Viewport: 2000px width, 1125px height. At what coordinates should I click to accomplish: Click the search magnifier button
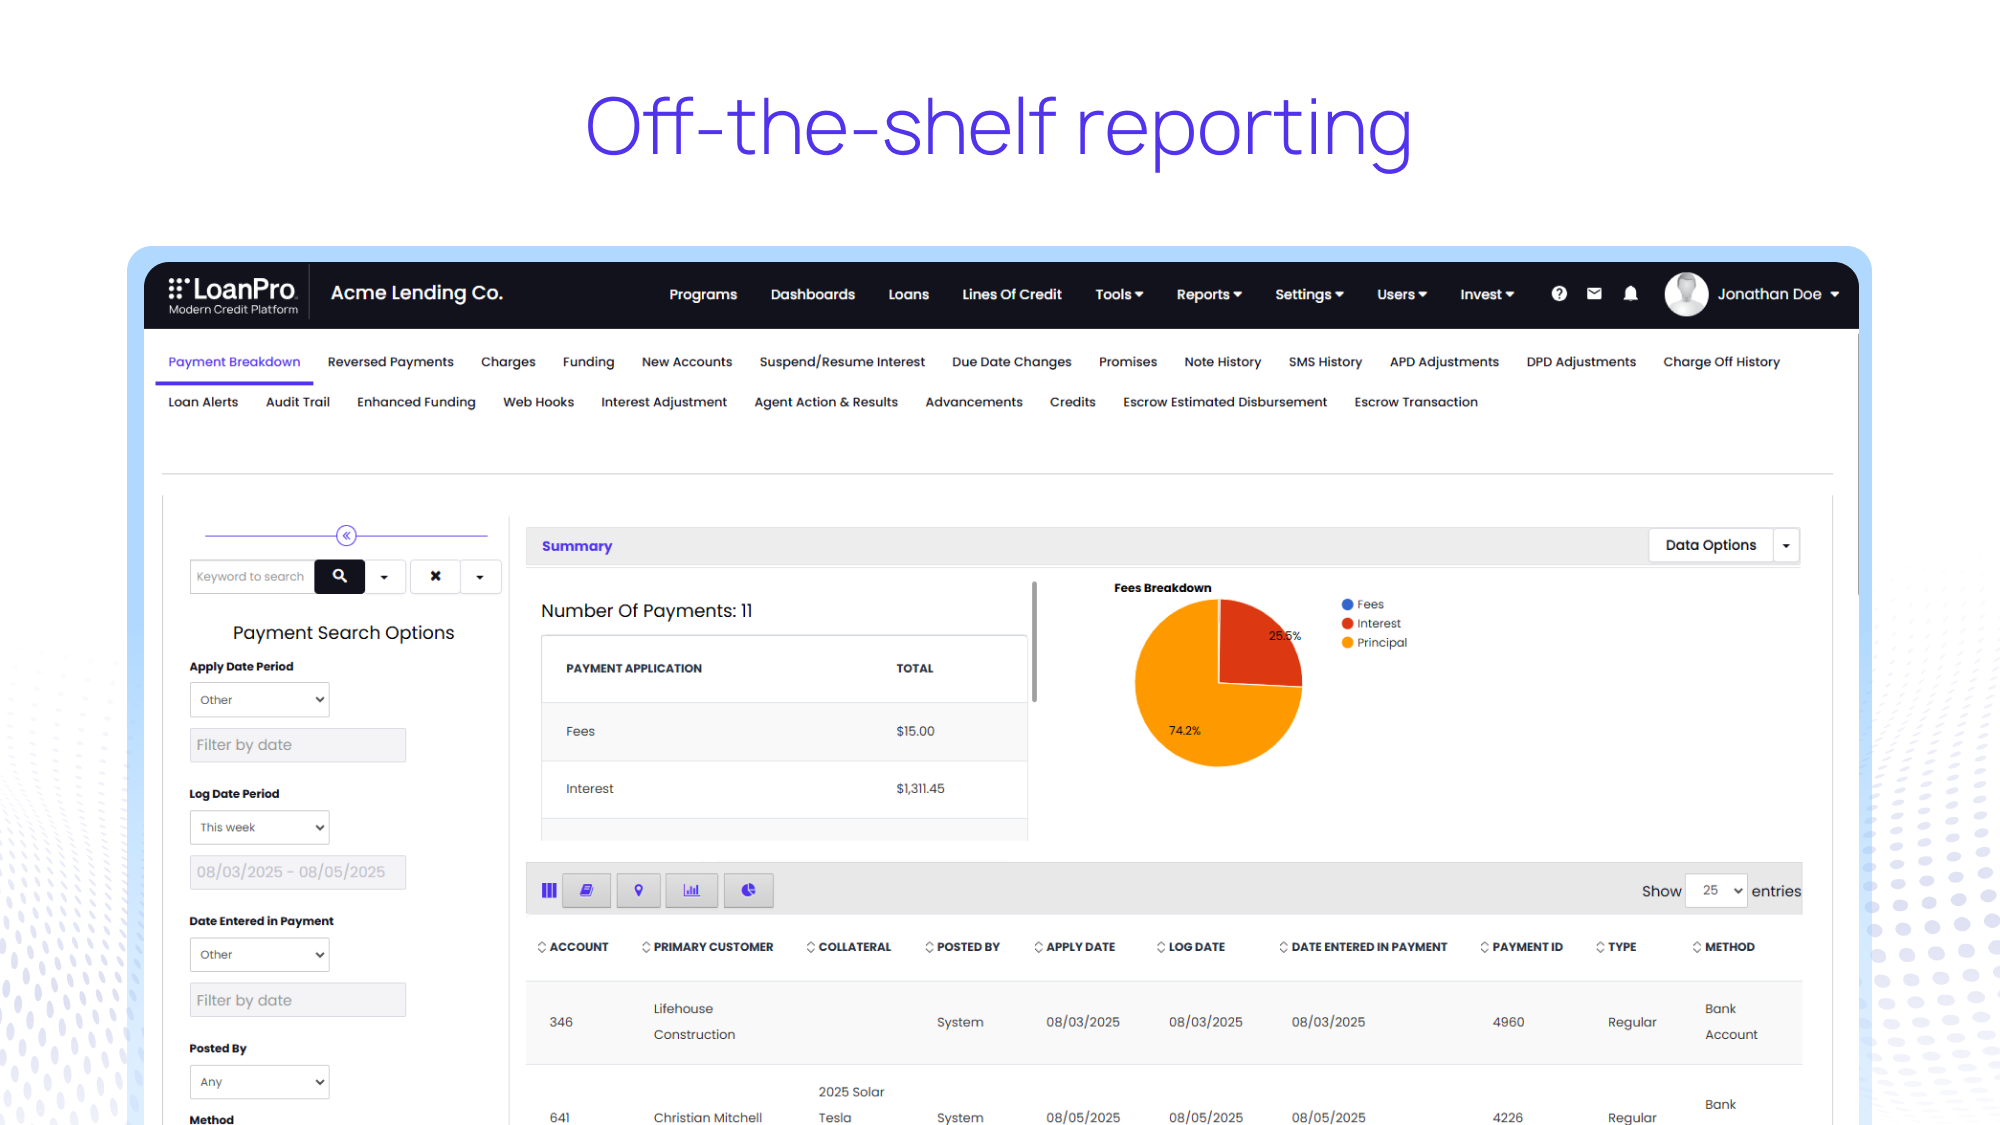(339, 577)
